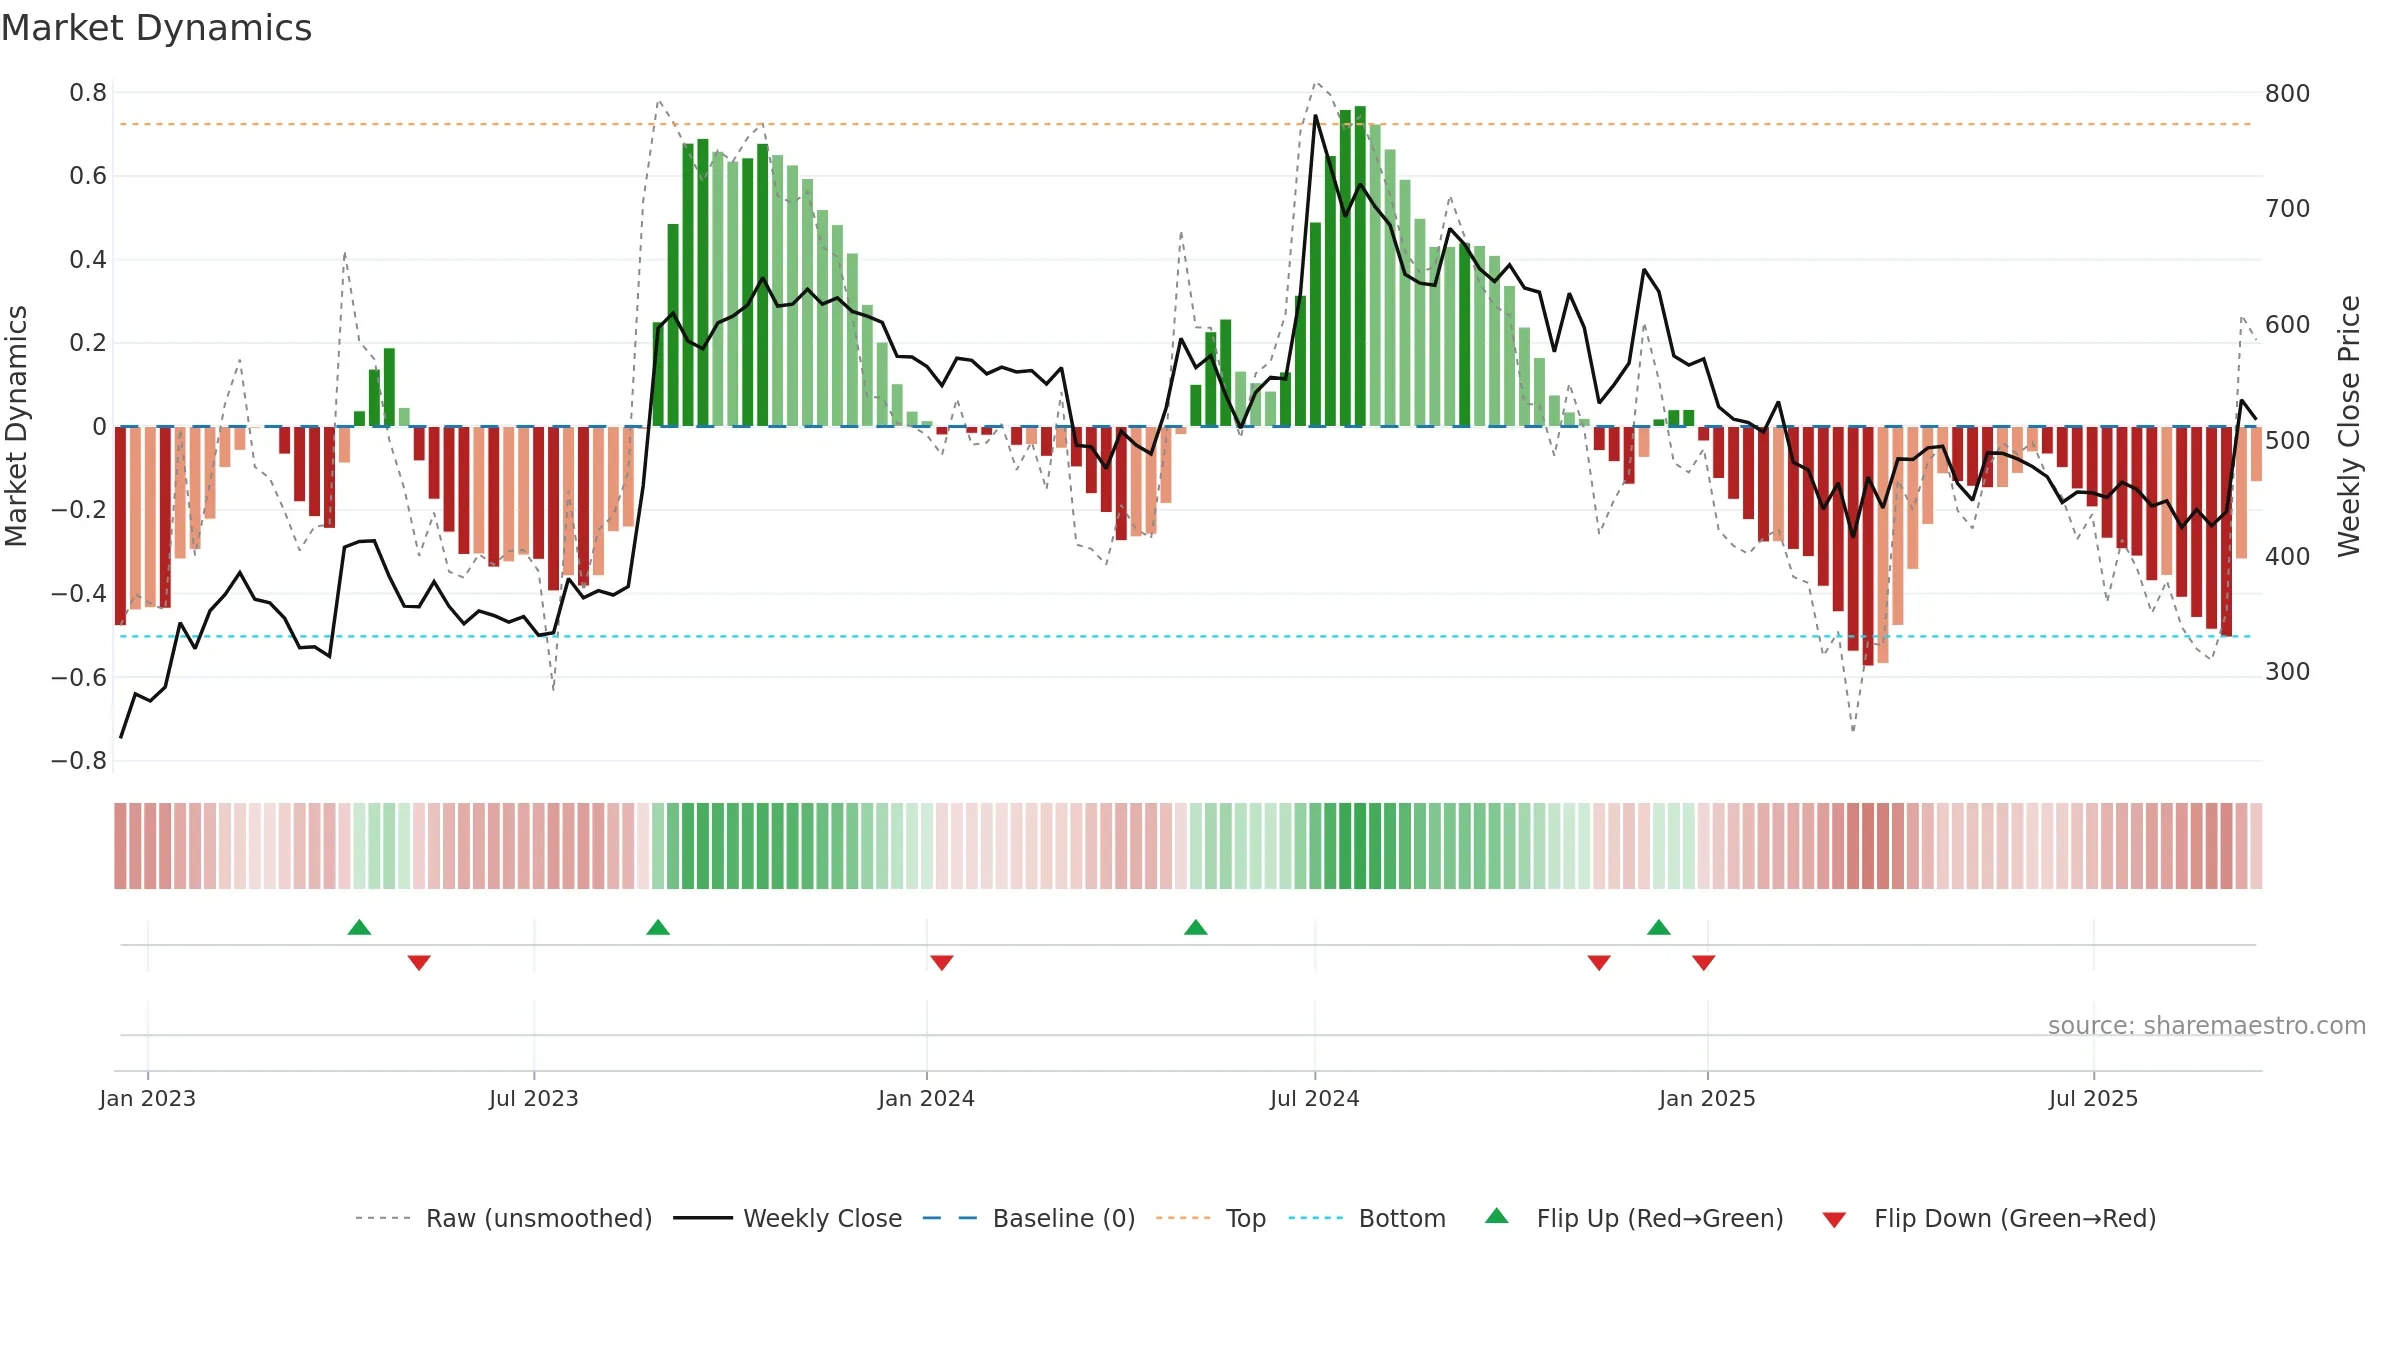Click the Jan 2023 axis label
The image size is (2400, 1350).
(148, 1098)
